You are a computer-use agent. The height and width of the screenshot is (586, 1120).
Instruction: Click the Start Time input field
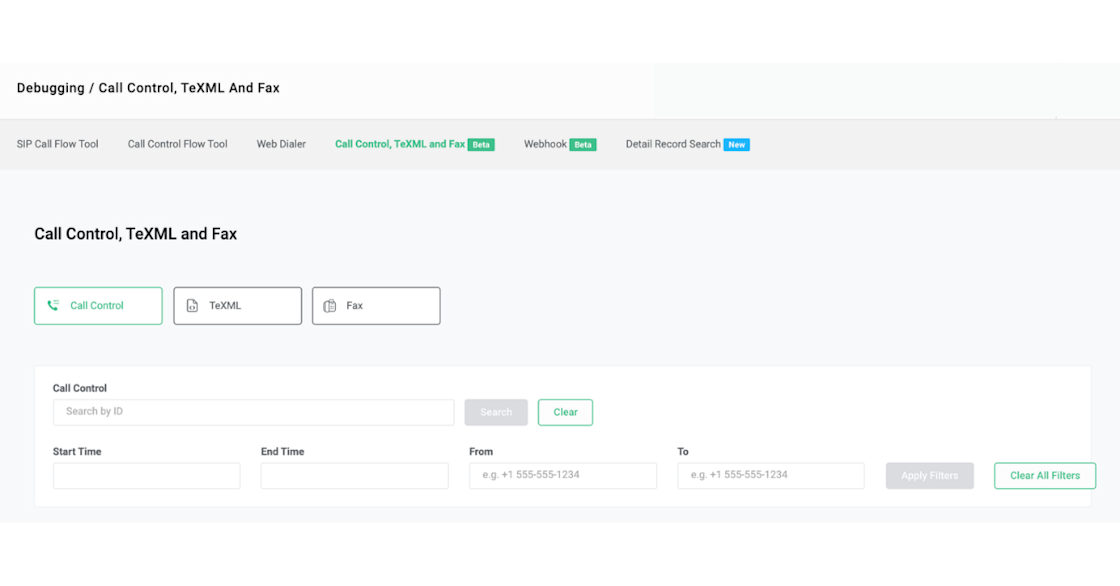(x=146, y=476)
